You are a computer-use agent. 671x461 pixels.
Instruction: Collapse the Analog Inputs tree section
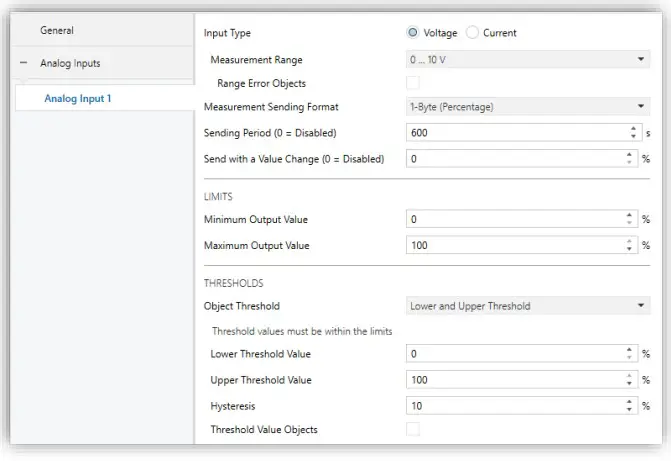click(23, 63)
